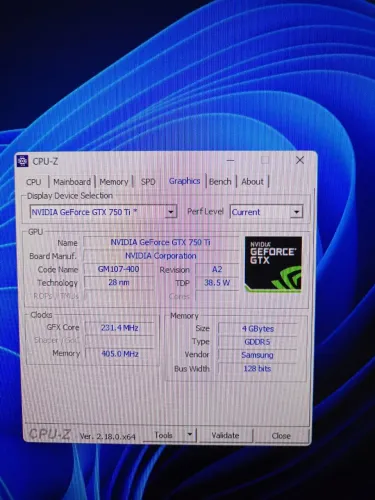Click the NVIDIA Corporation board manufacturer field

(160, 256)
